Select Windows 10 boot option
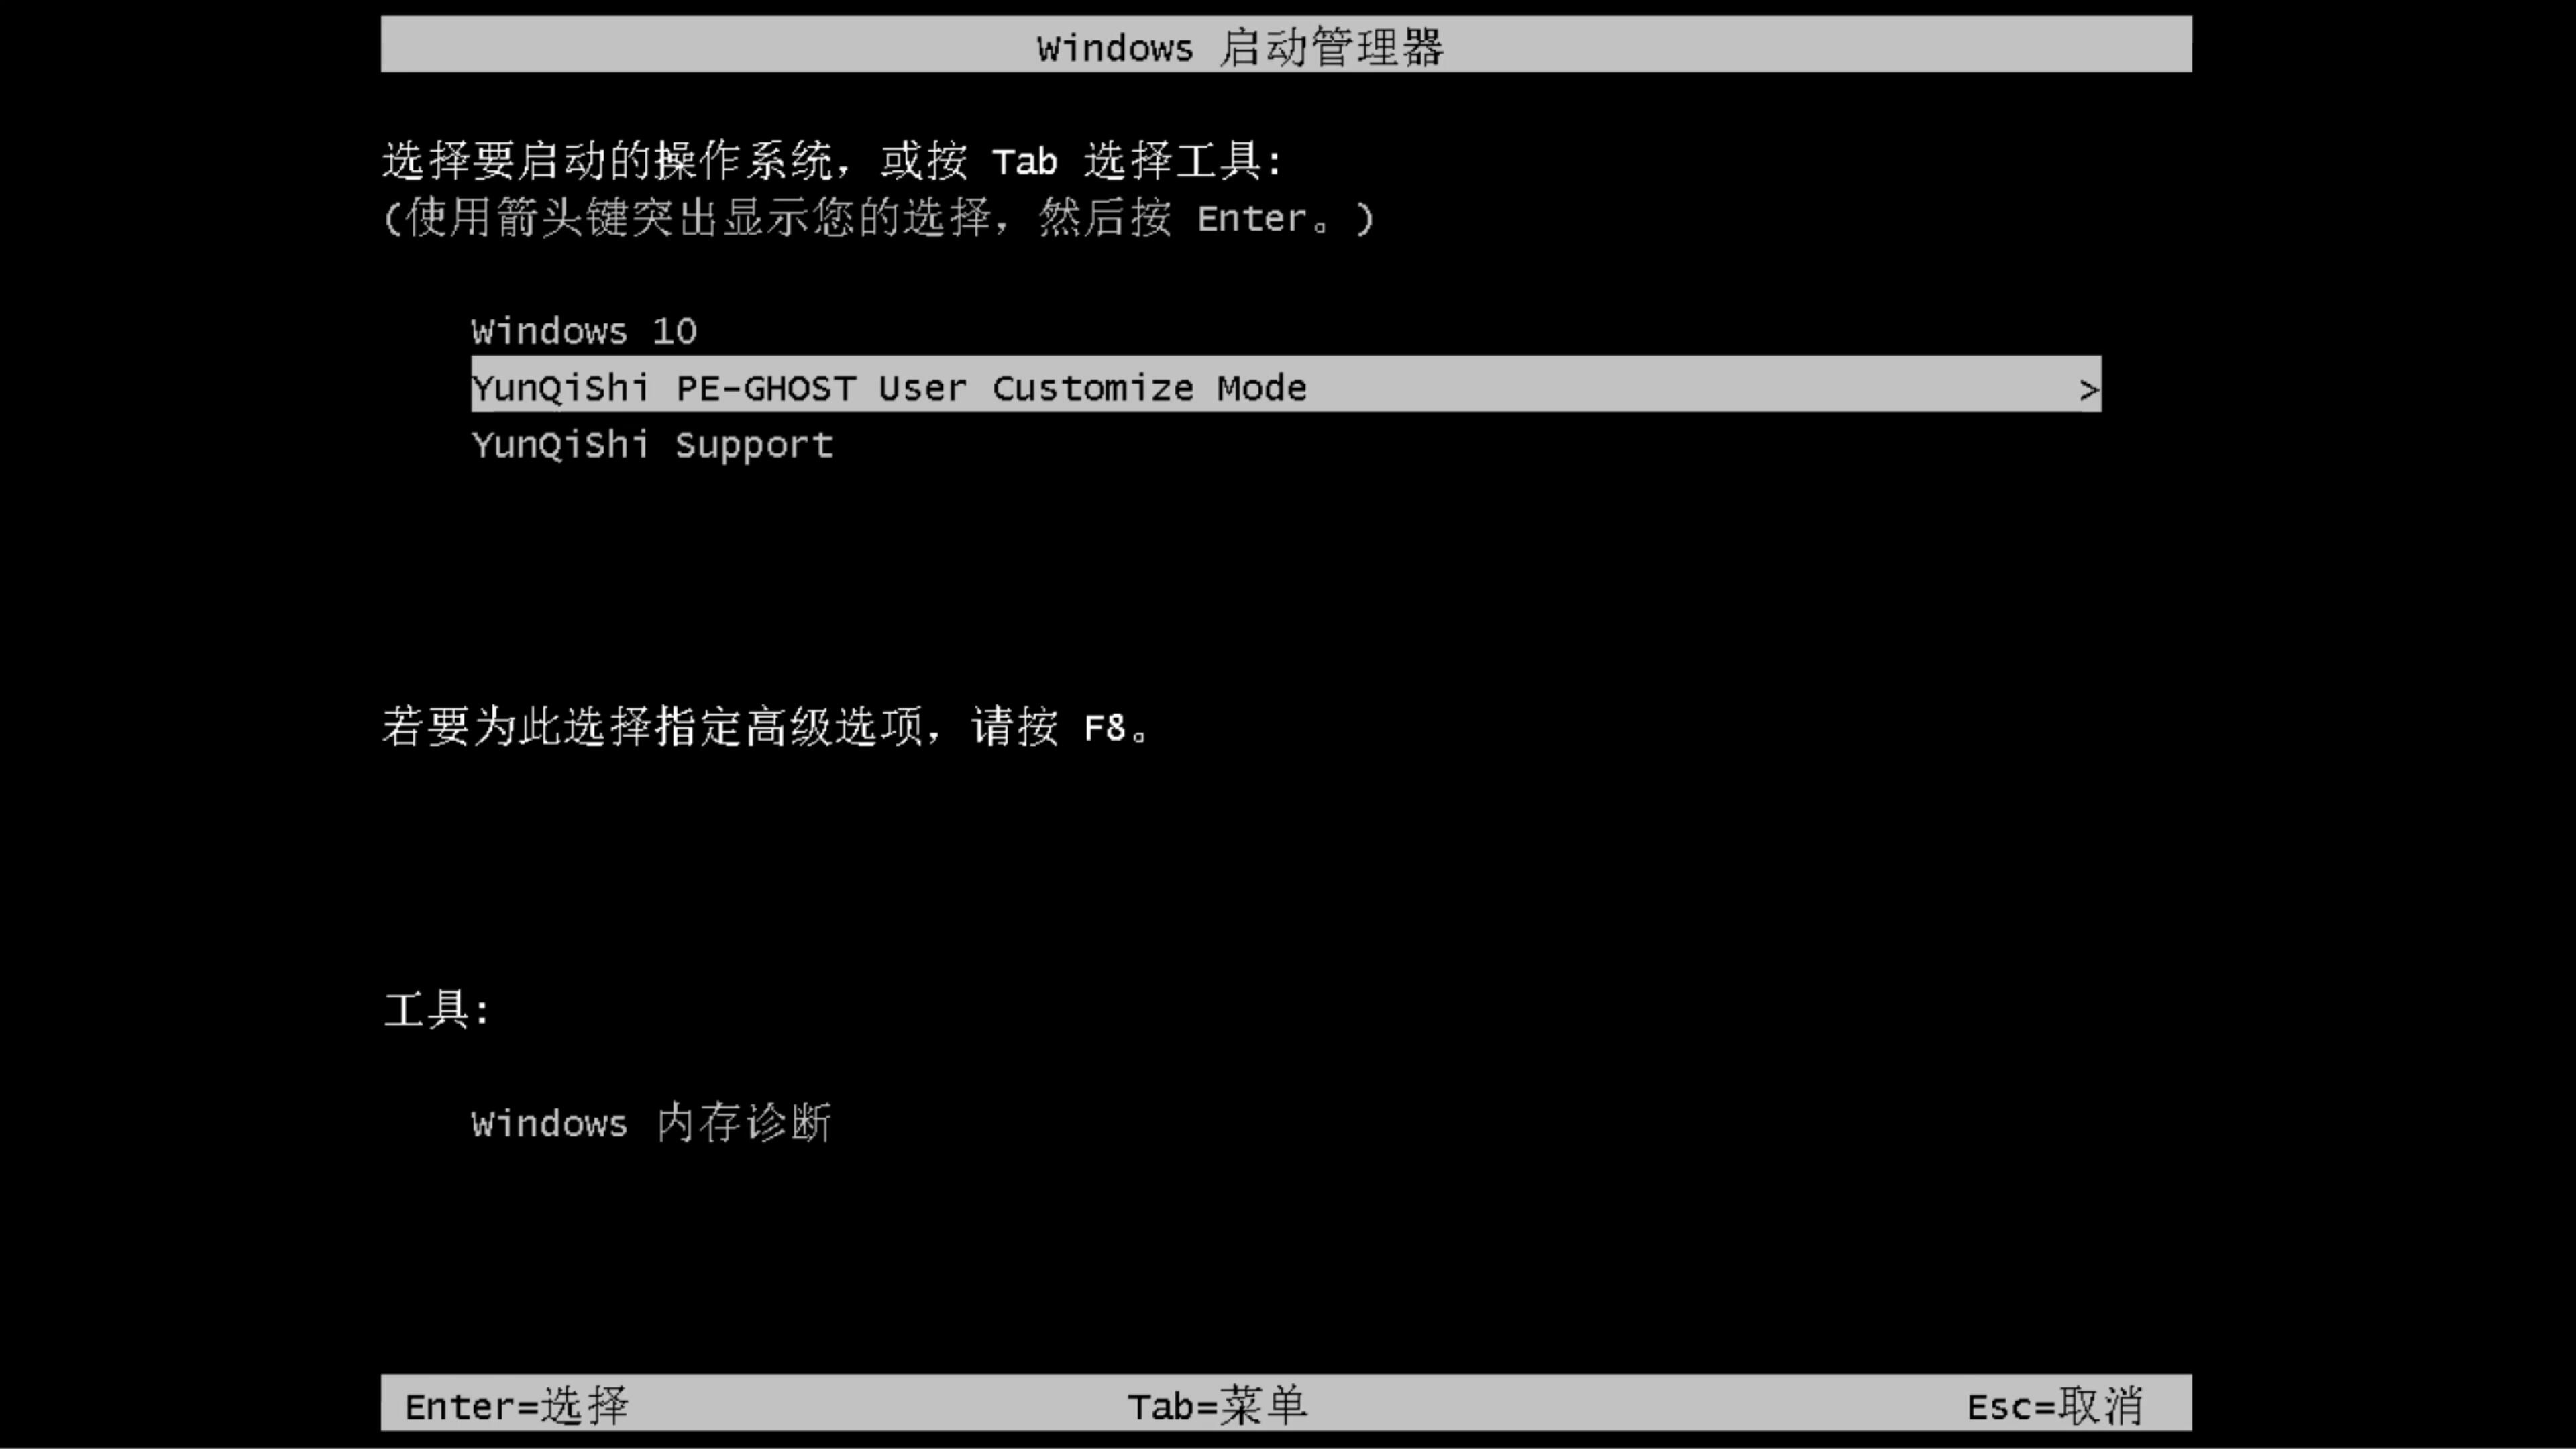This screenshot has height=1449, width=2576. coord(584,331)
